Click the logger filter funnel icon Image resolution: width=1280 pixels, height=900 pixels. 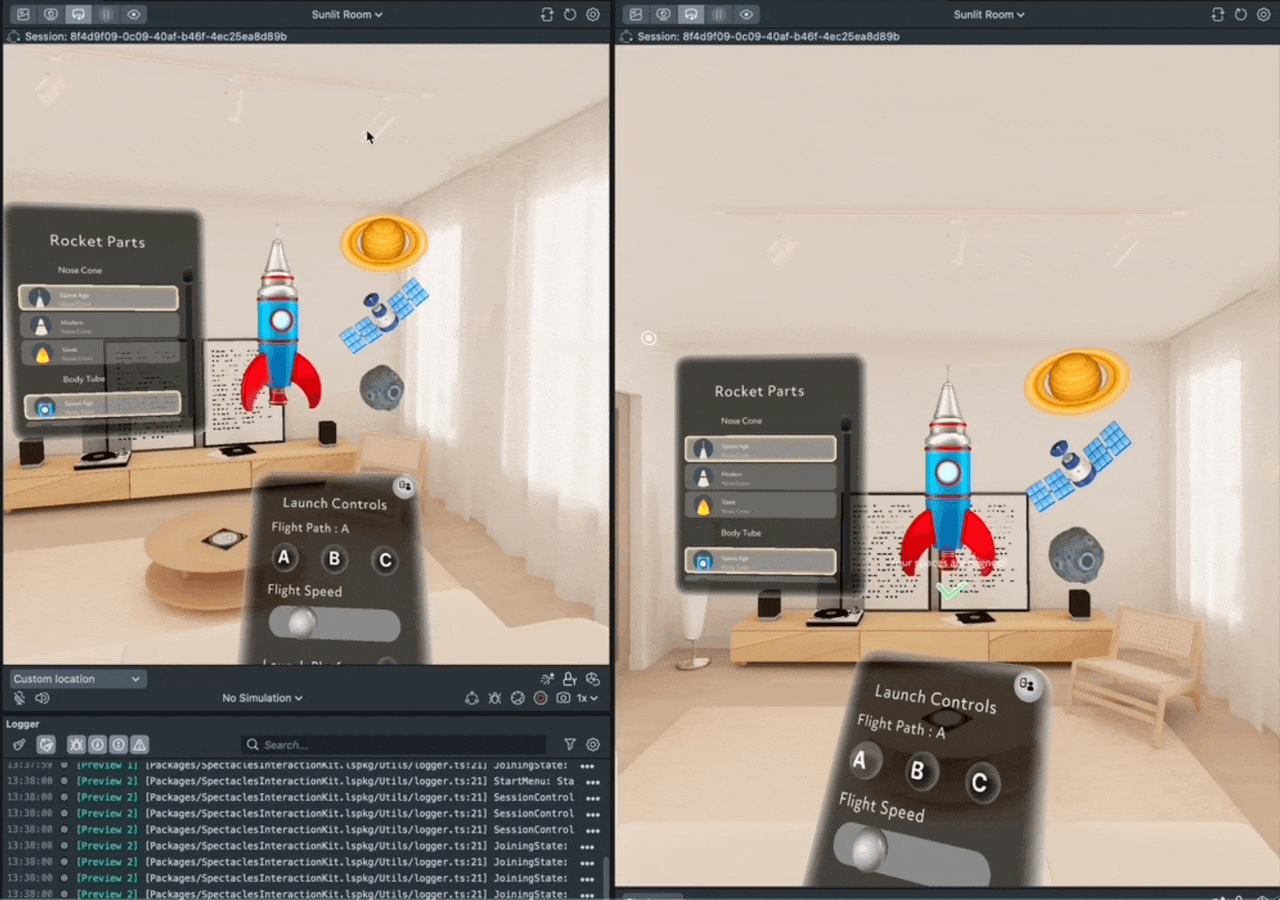pos(570,745)
